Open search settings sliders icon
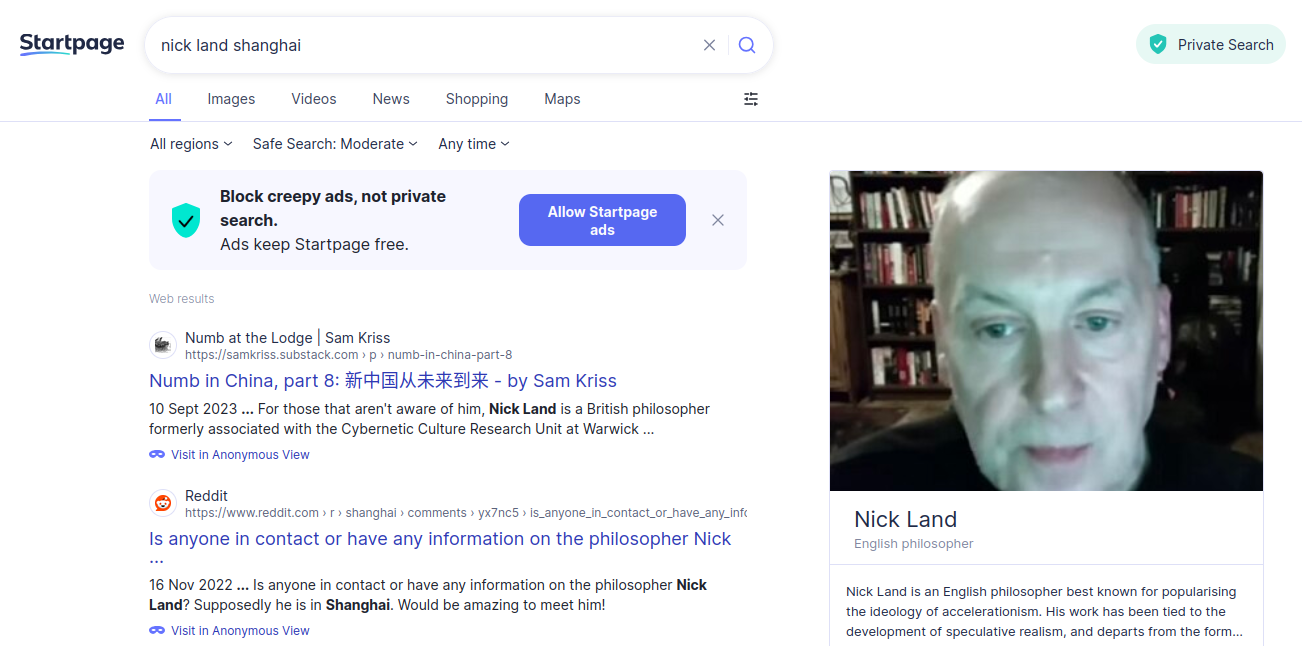The width and height of the screenshot is (1302, 646). [x=751, y=99]
